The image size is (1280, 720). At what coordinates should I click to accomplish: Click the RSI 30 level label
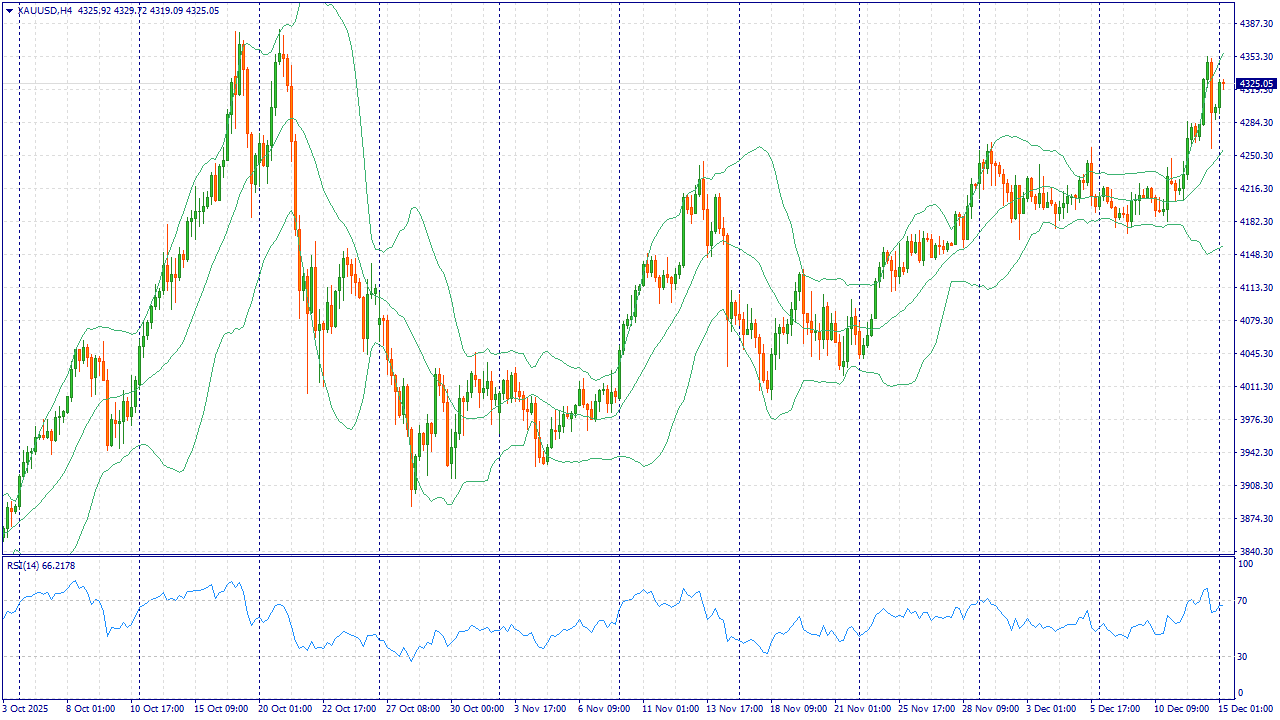coord(1244,656)
